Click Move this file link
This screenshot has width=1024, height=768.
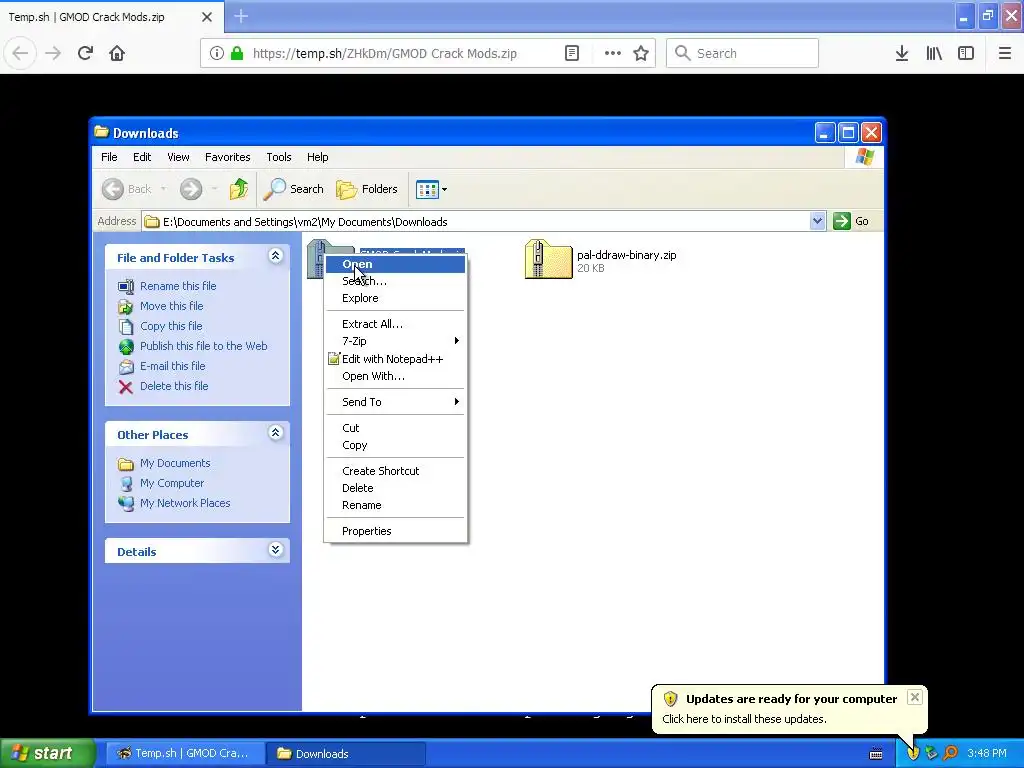pos(171,306)
